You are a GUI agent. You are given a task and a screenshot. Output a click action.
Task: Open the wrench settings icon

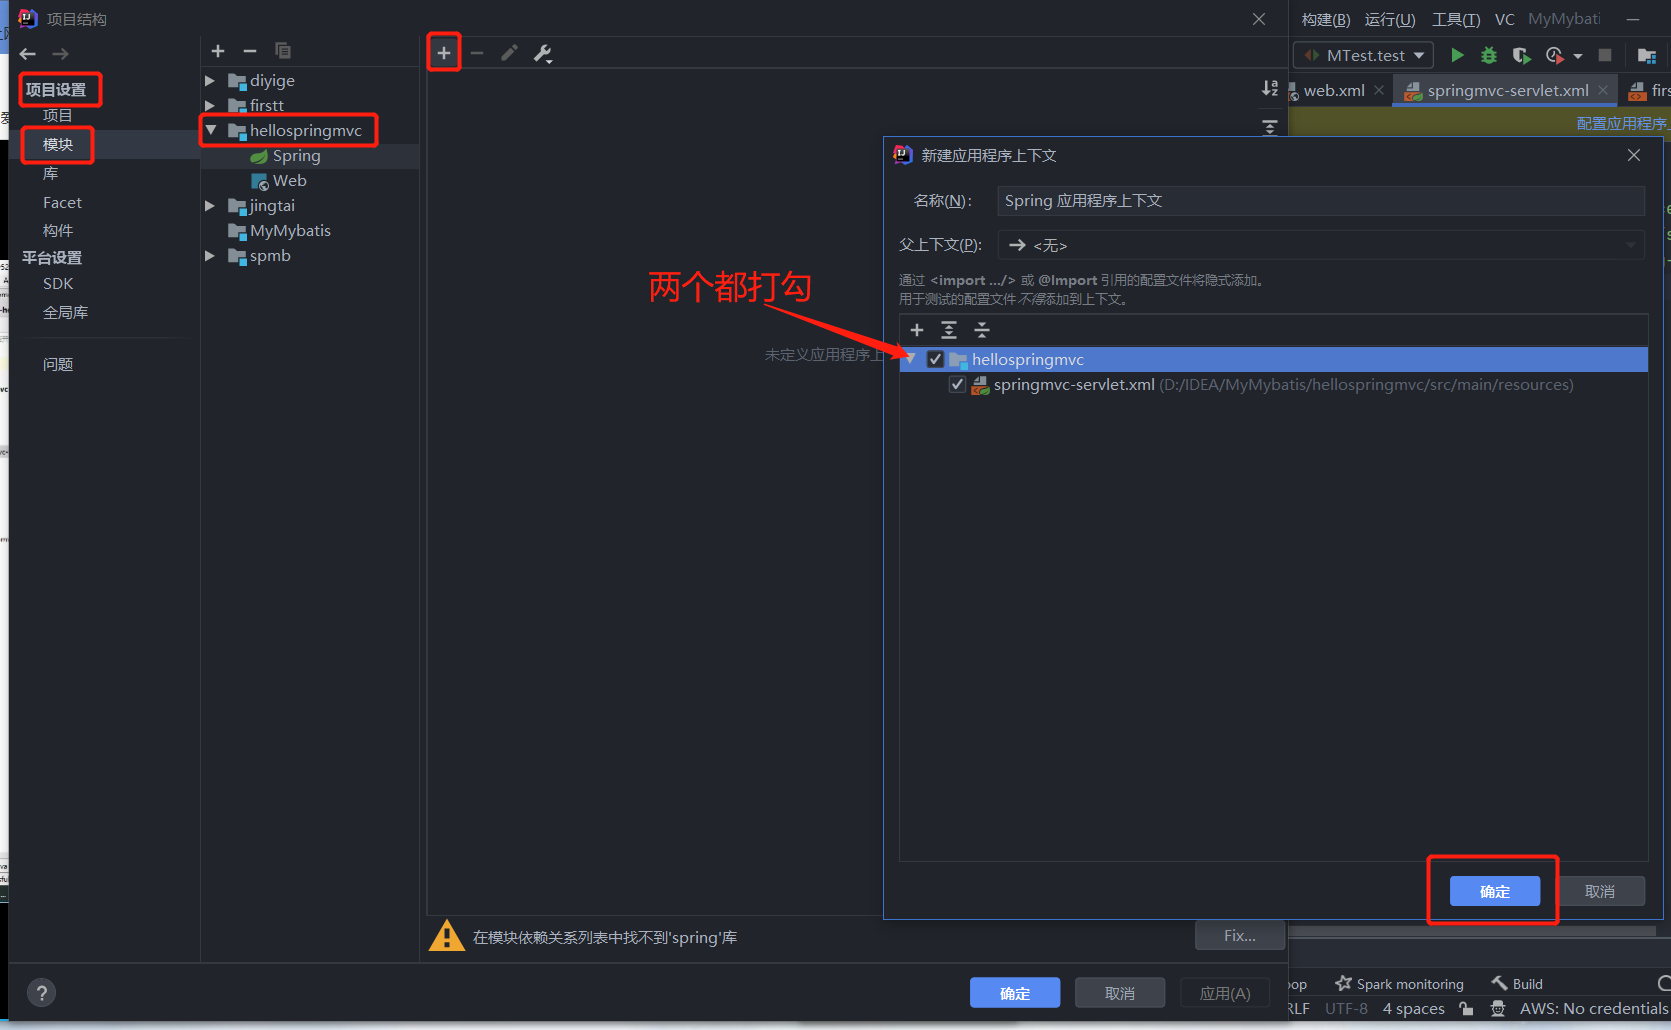point(543,53)
